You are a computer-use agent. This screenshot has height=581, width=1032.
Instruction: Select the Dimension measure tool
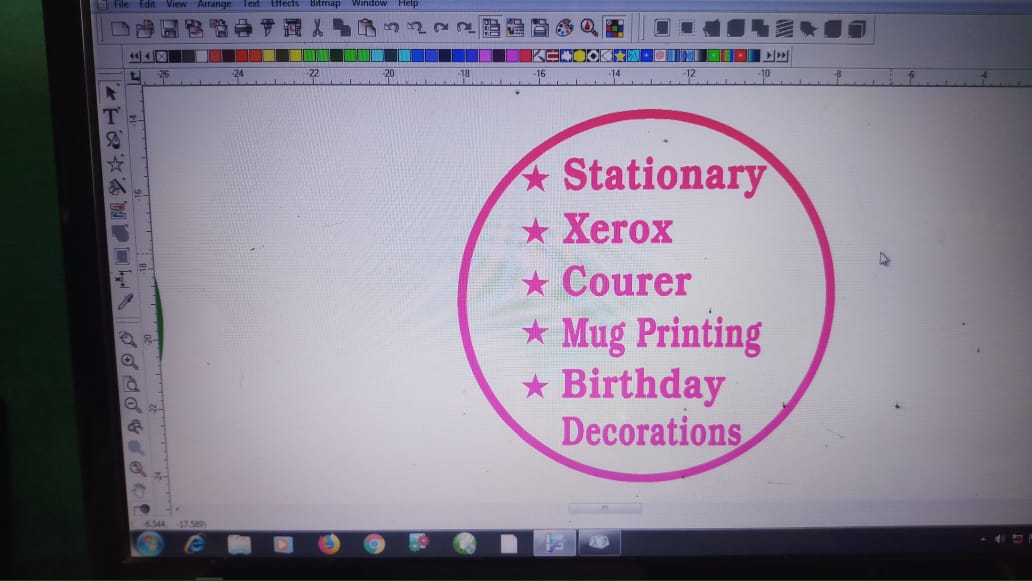[123, 279]
